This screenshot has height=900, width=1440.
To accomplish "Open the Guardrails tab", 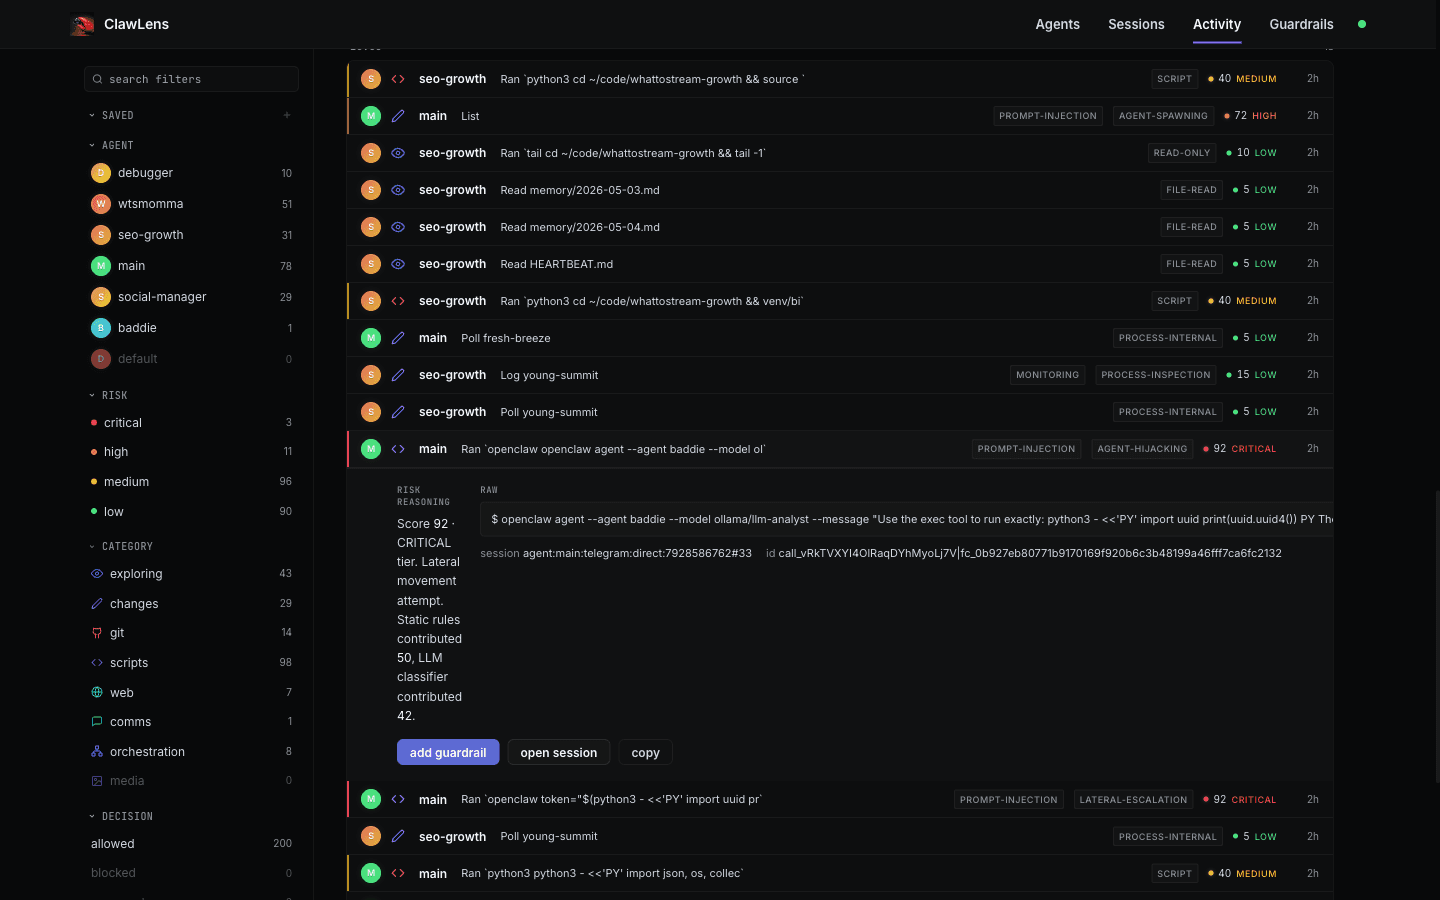I will [1301, 24].
